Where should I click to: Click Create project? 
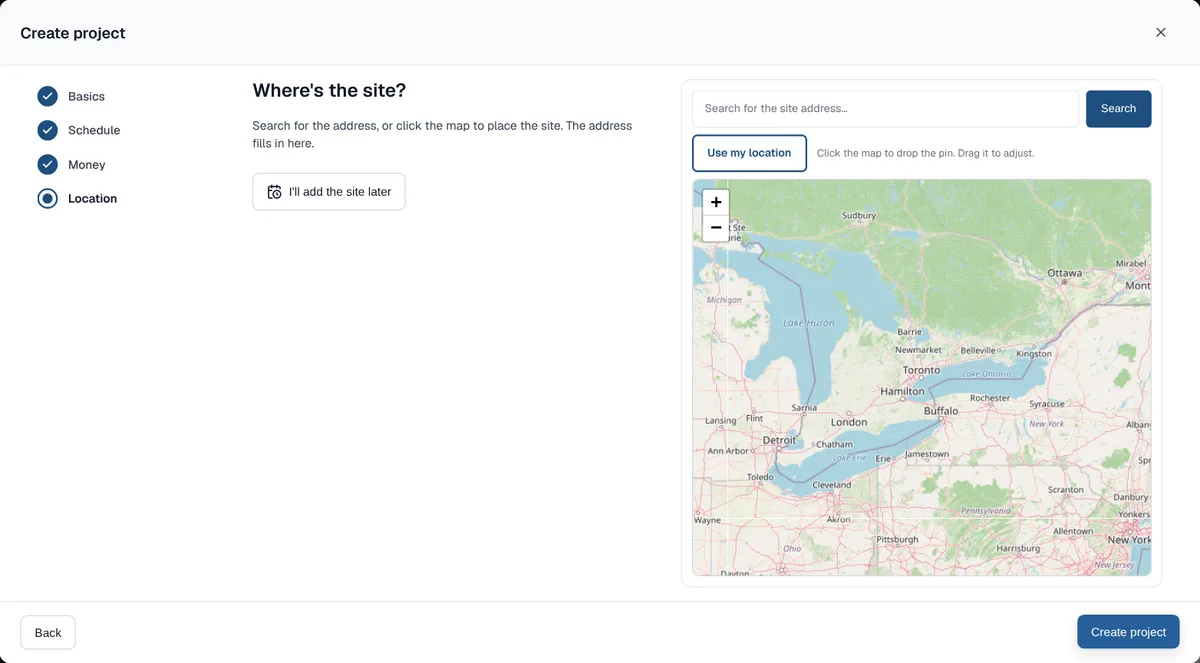[1128, 632]
